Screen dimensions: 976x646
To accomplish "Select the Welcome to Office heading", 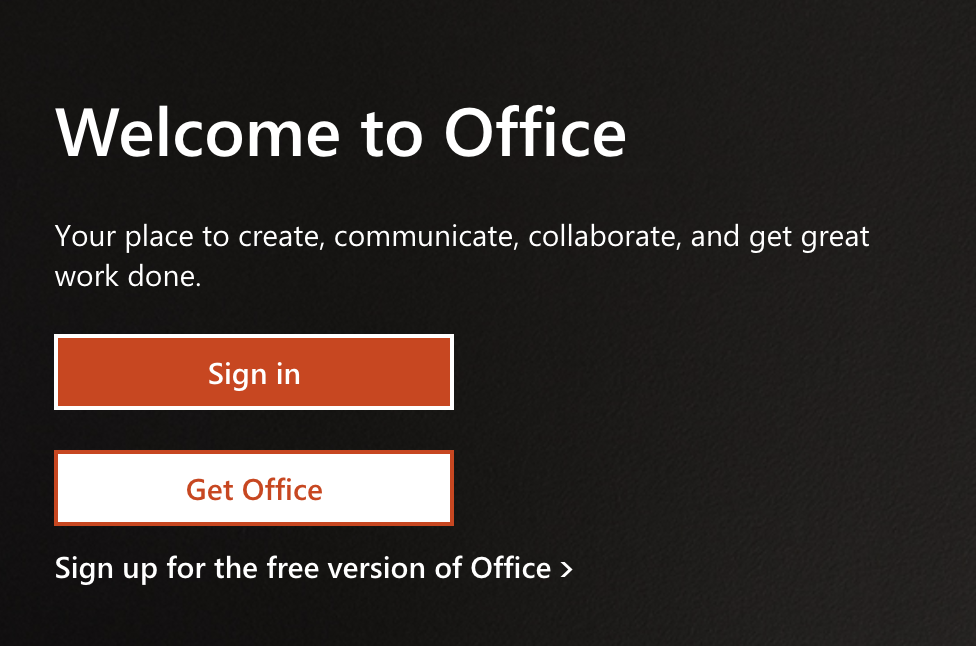I will (340, 133).
